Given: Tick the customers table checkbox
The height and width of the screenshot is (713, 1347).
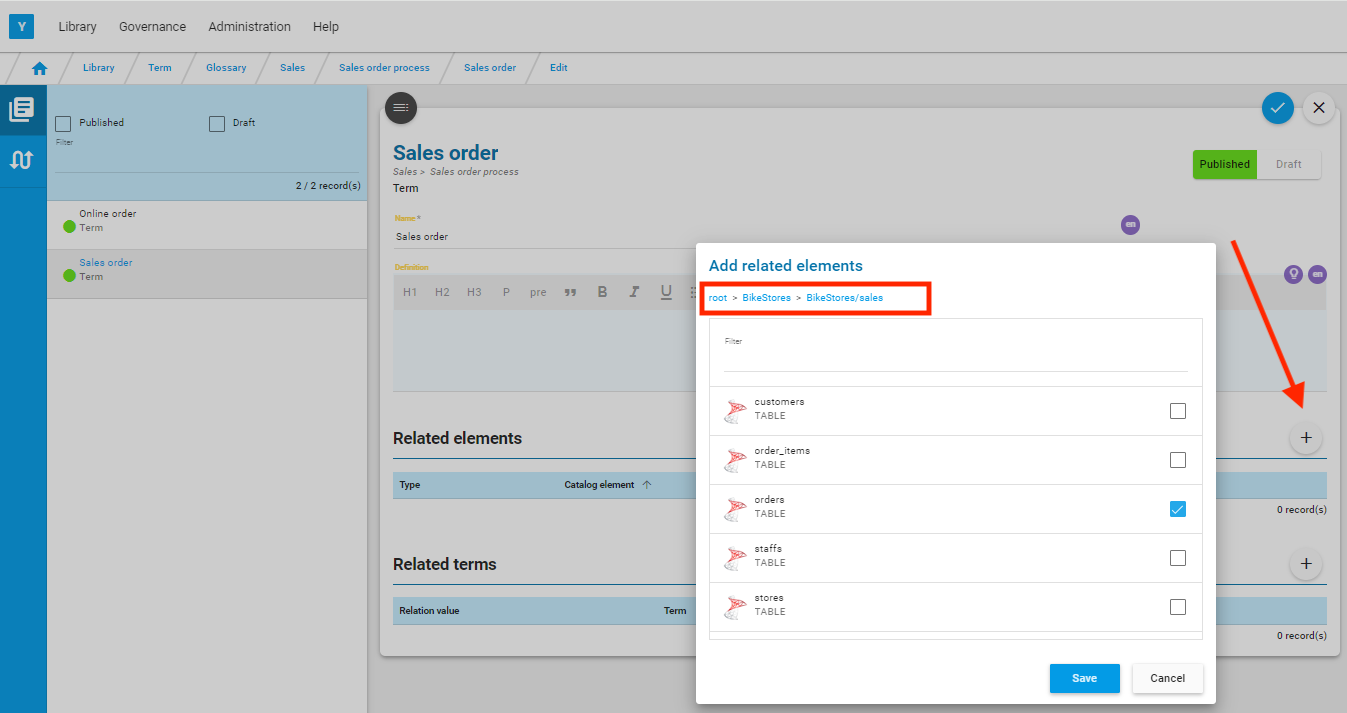Looking at the screenshot, I should pos(1178,411).
